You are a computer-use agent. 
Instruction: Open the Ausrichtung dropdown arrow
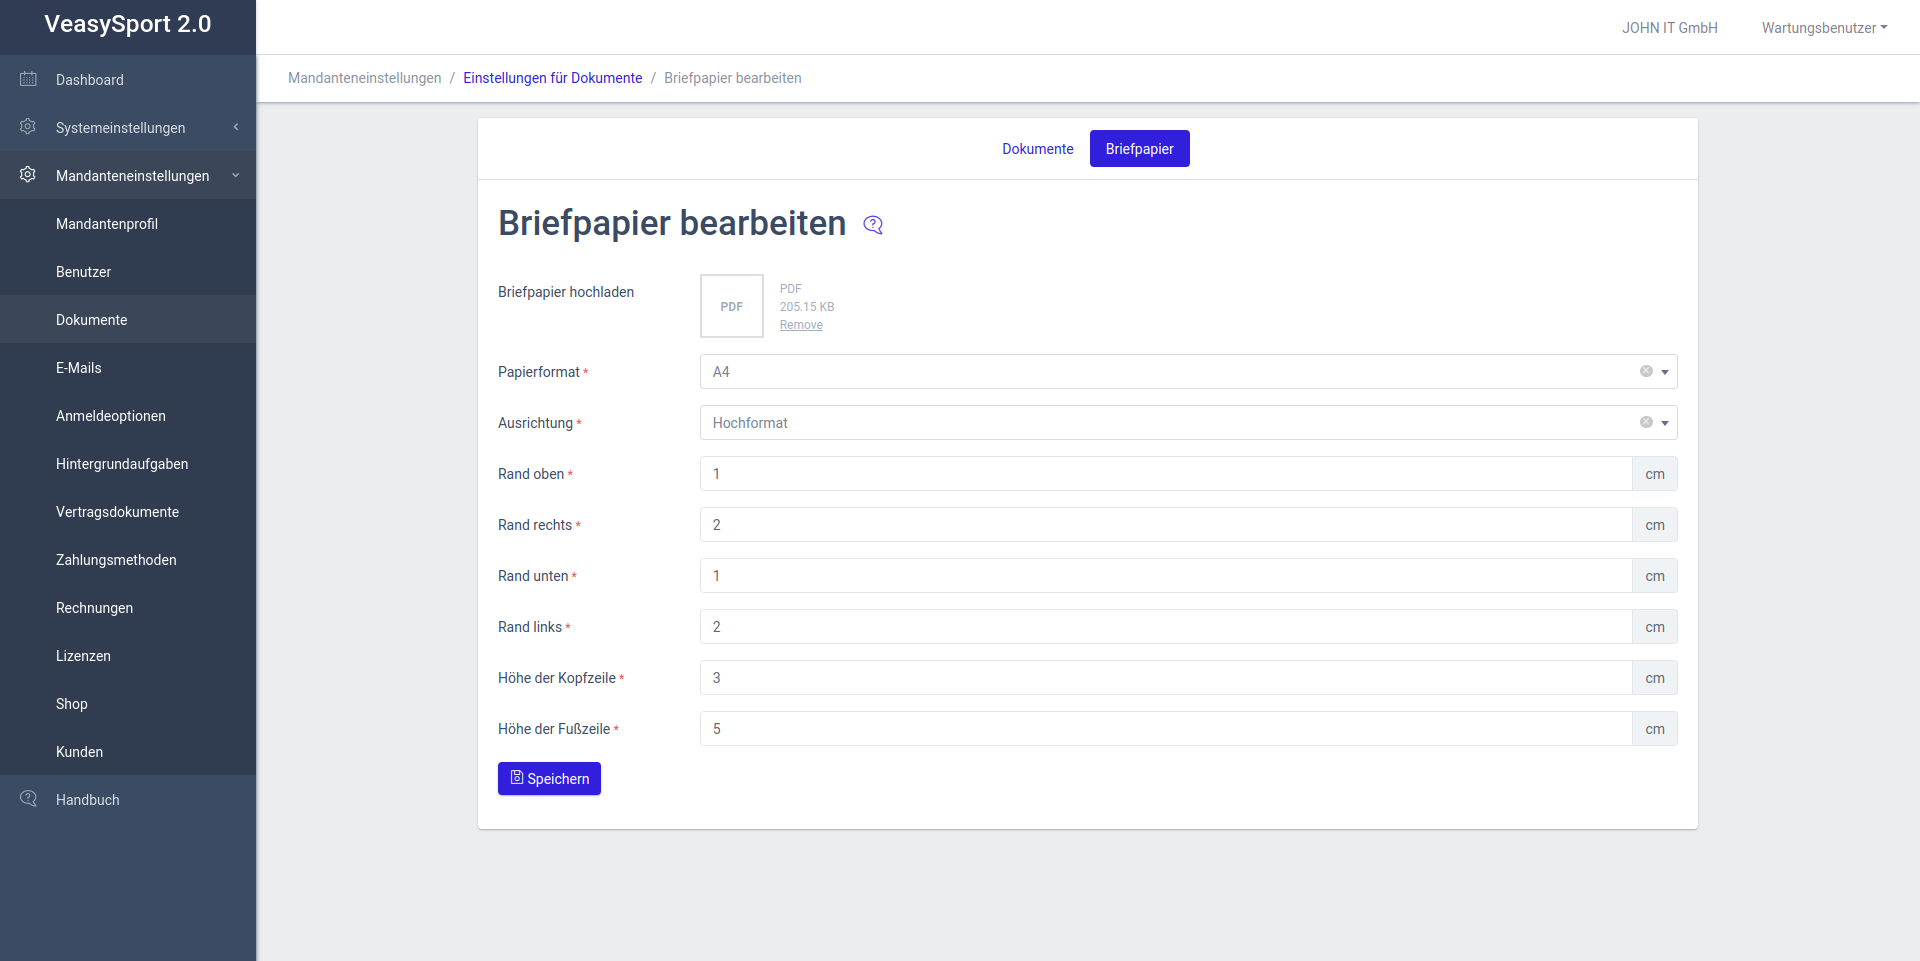(x=1665, y=423)
